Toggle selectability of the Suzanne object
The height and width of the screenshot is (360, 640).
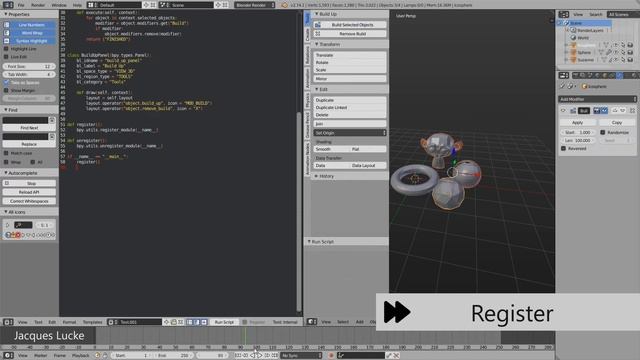pyautogui.click(x=623, y=60)
